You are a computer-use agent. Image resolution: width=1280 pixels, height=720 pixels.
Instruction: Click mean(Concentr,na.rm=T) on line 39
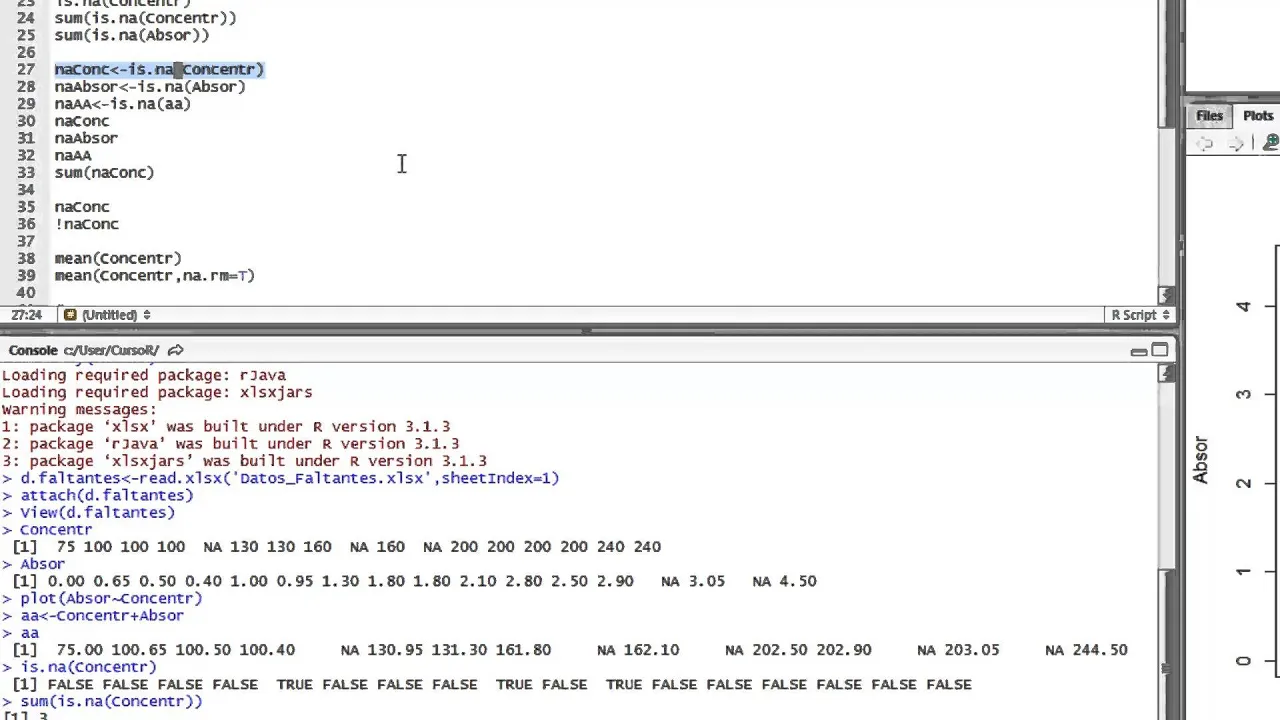155,275
